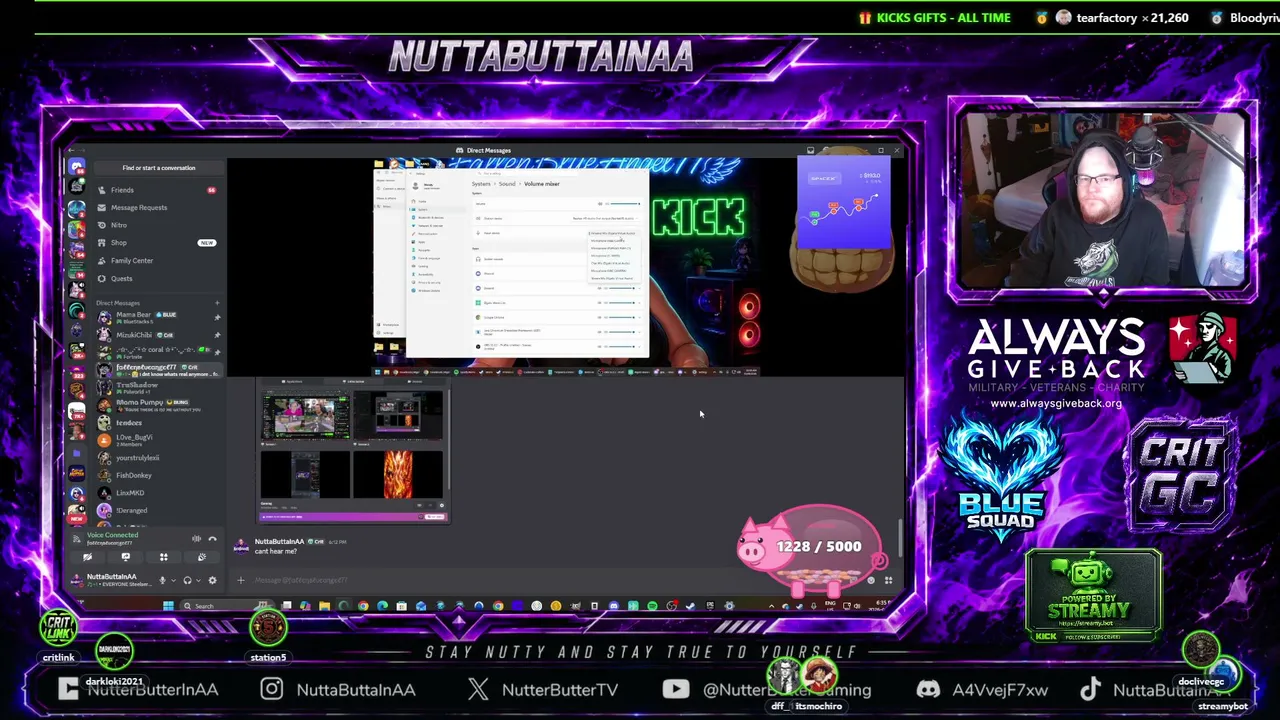Image resolution: width=1280 pixels, height=720 pixels.
Task: Open Message Requests in Discord sidebar
Action: [x=158, y=207]
